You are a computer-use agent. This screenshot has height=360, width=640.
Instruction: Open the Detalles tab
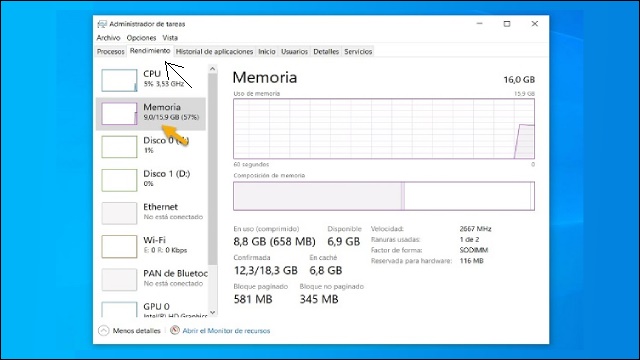click(326, 51)
